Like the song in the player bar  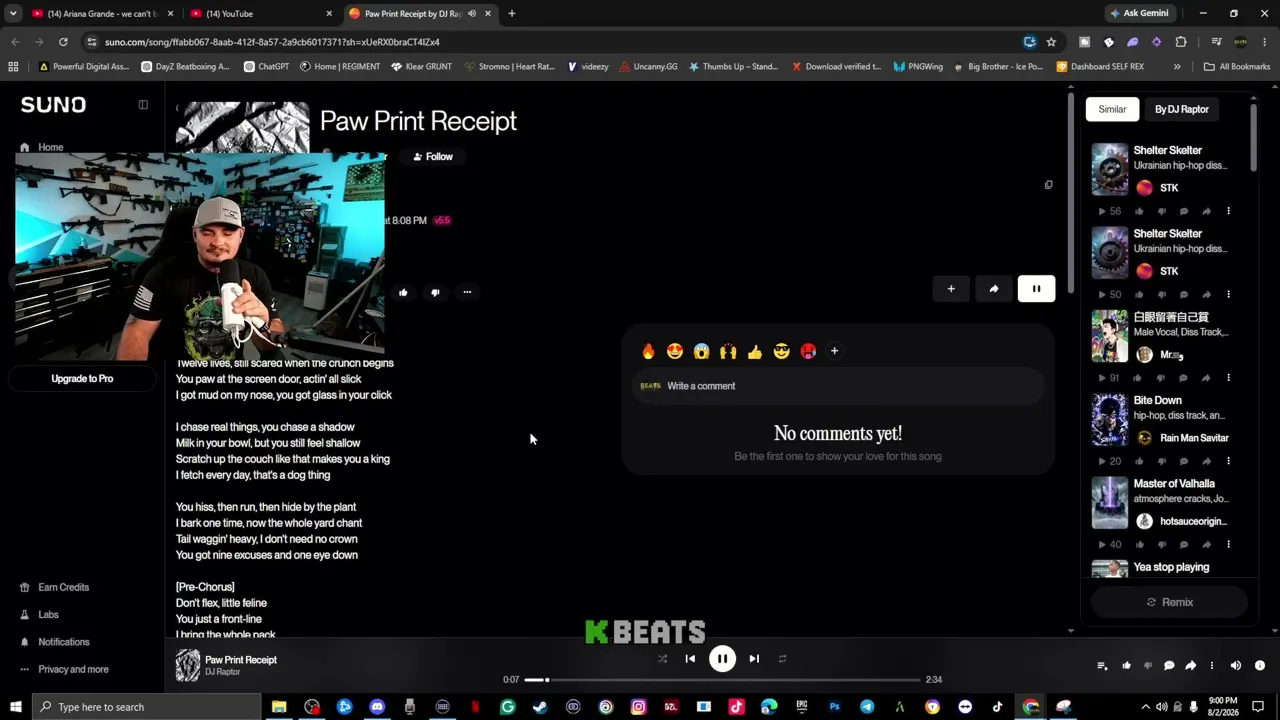click(x=1126, y=666)
